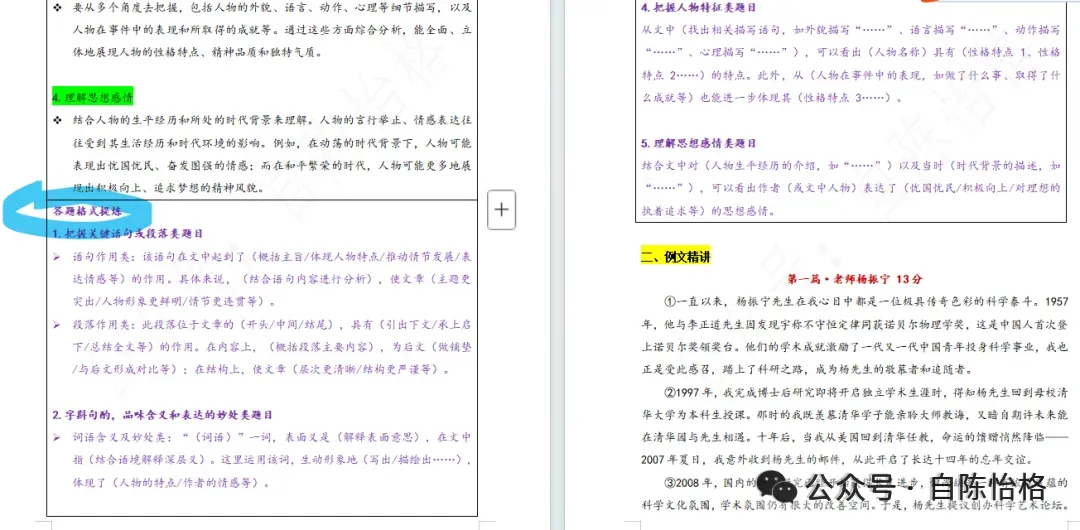Screen dimensions: 1080x530
Task: Click the heading 5. 理解思想感情类题目
Action: (x=698, y=143)
